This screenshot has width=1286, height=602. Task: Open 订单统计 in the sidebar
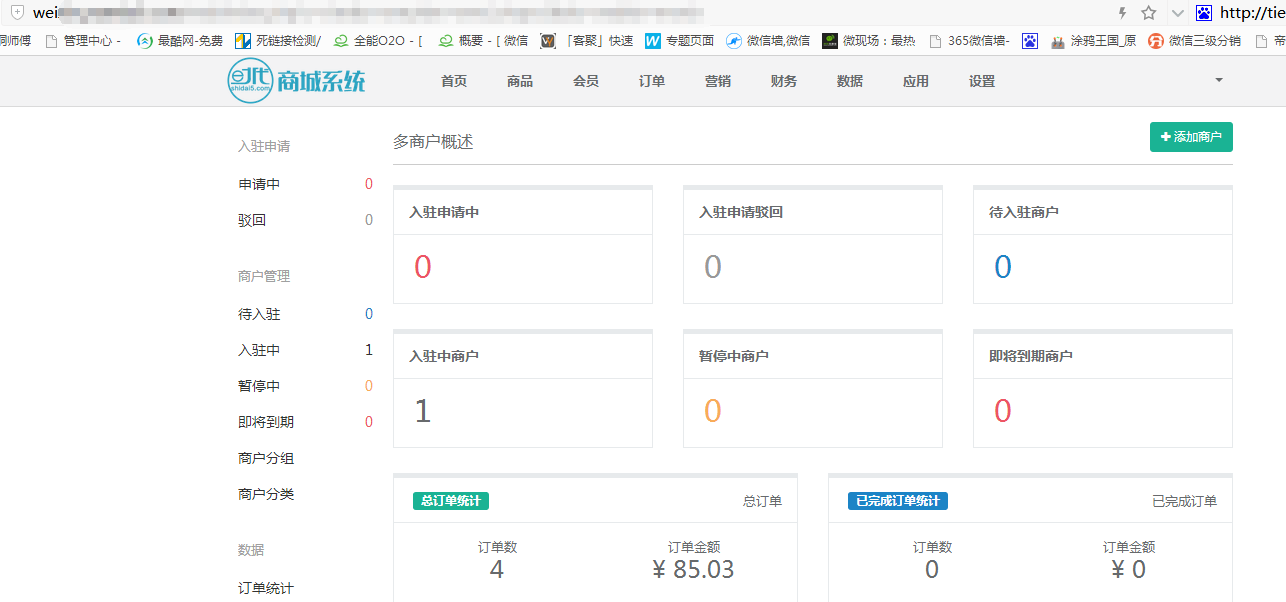pyautogui.click(x=266, y=588)
